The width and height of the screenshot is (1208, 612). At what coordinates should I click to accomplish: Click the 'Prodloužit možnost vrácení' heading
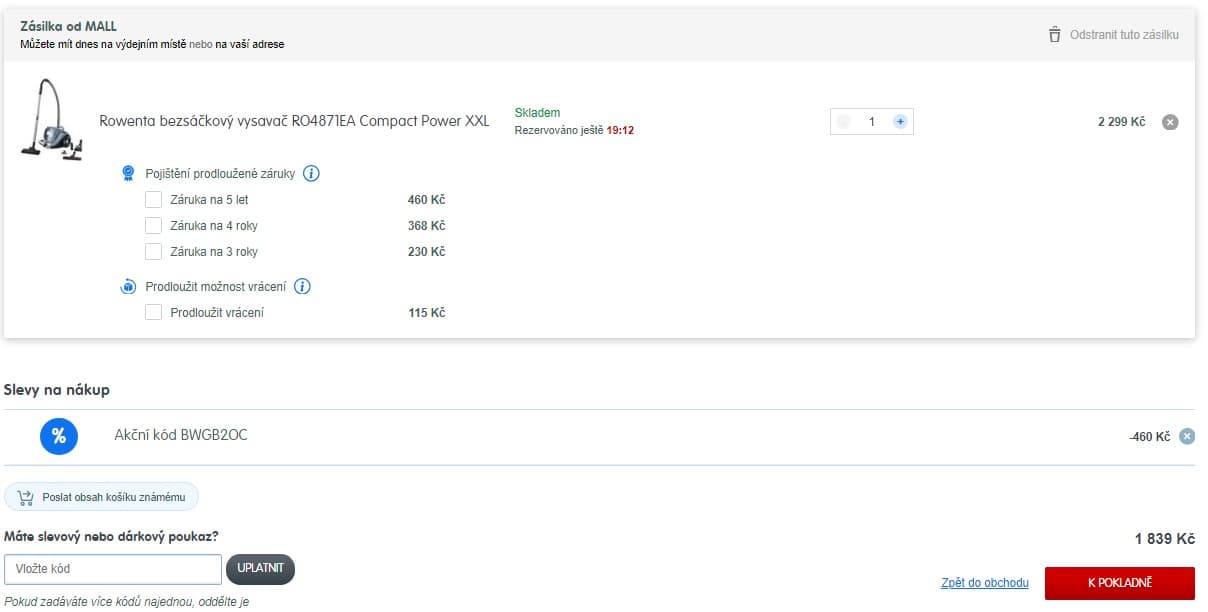click(x=216, y=287)
